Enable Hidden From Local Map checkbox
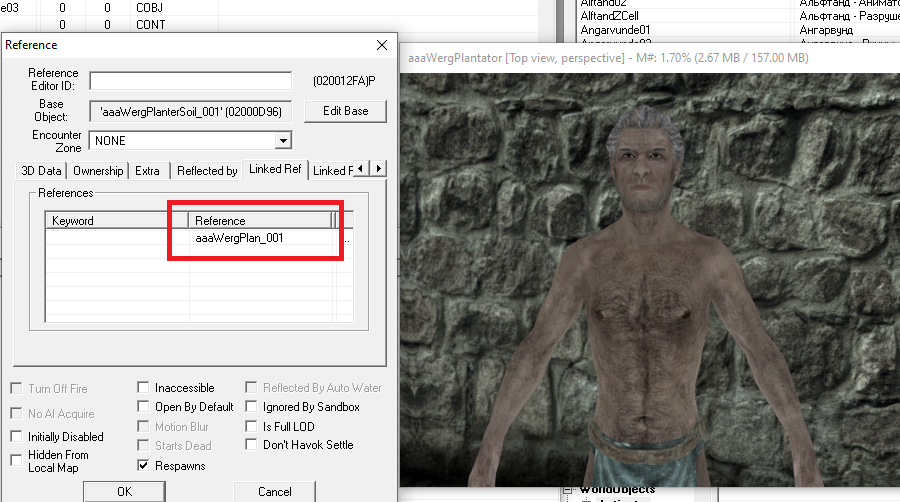This screenshot has height=502, width=900. 17,461
